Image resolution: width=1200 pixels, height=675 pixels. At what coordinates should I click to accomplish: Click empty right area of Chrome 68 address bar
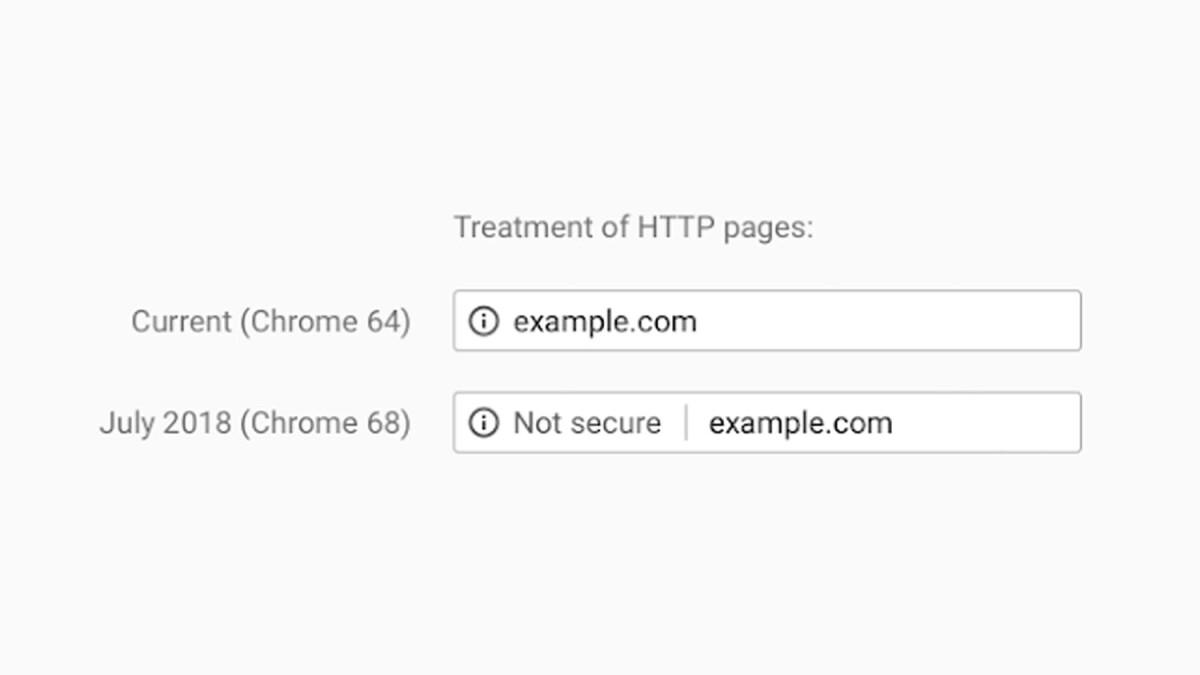(985, 423)
